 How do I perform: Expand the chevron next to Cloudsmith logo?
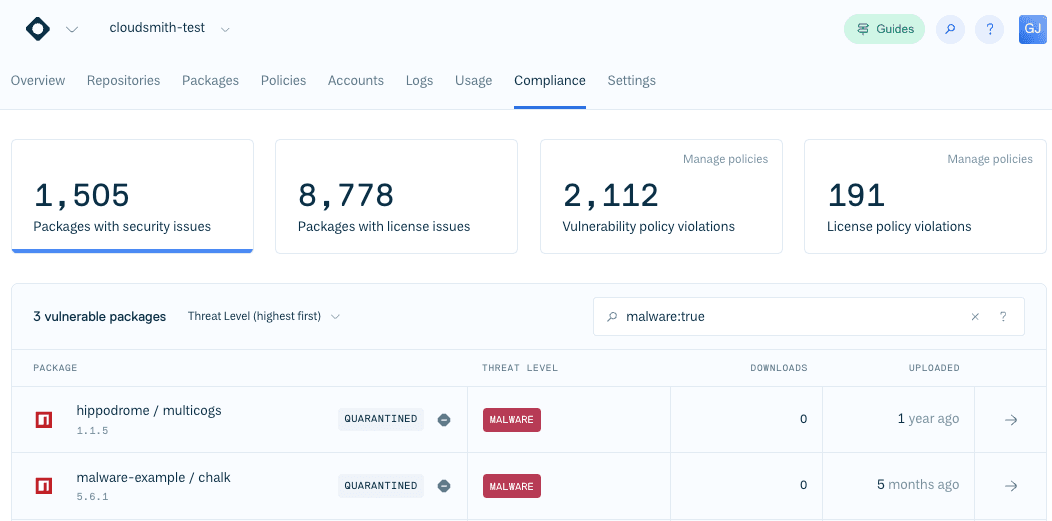tap(72, 30)
